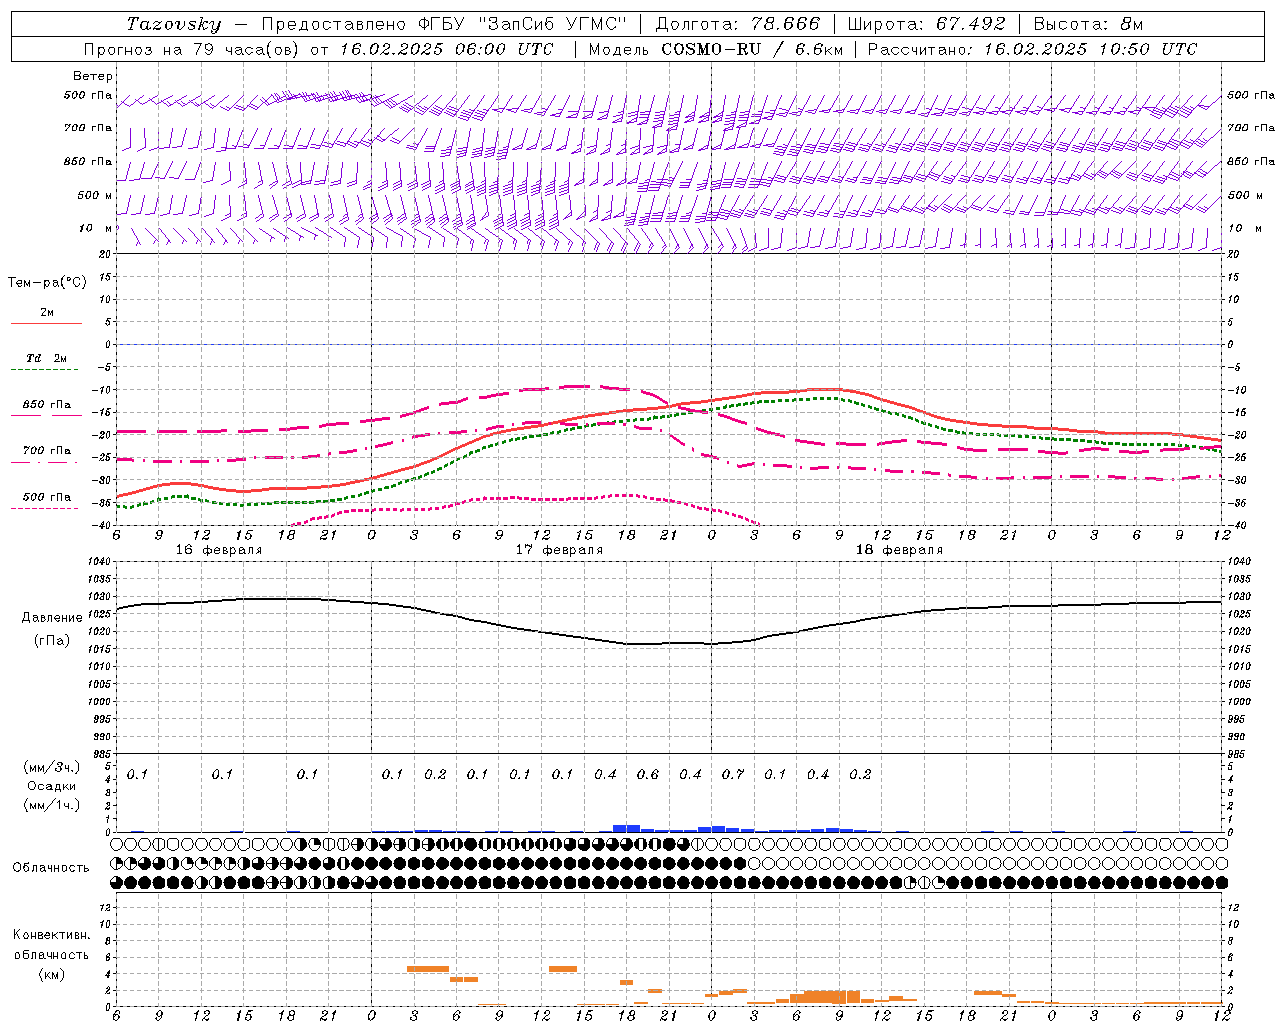The width and height of the screenshot is (1280, 1024).
Task: Click the 16 февраля date label
Action: click(219, 550)
